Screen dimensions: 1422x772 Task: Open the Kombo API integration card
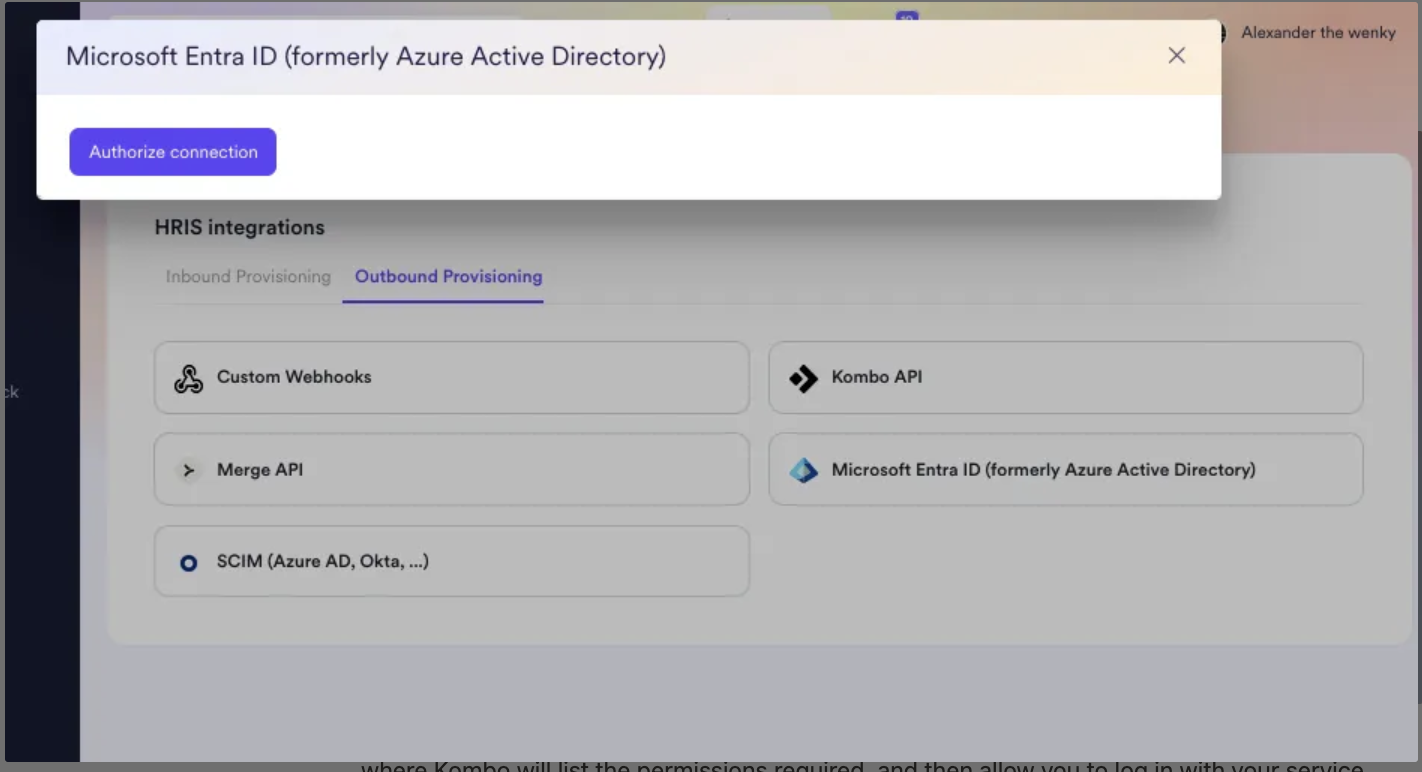coord(1066,378)
